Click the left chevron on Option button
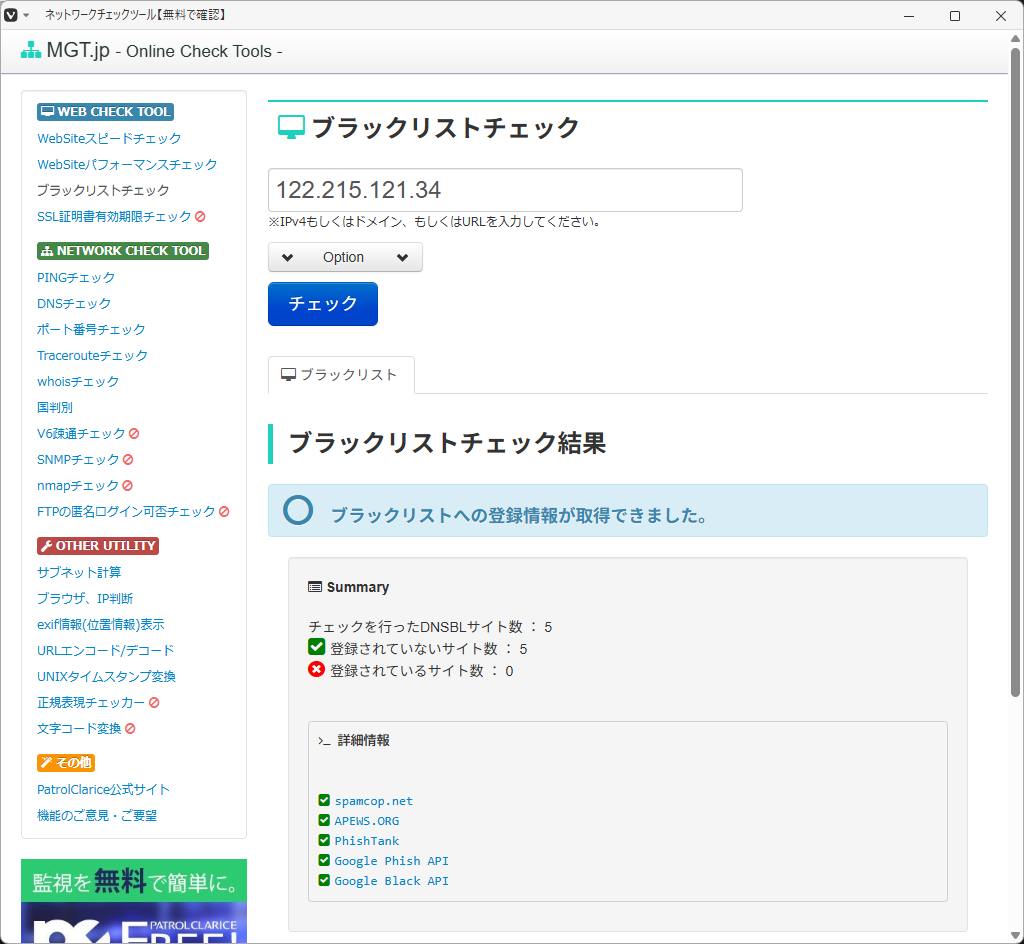 [287, 257]
